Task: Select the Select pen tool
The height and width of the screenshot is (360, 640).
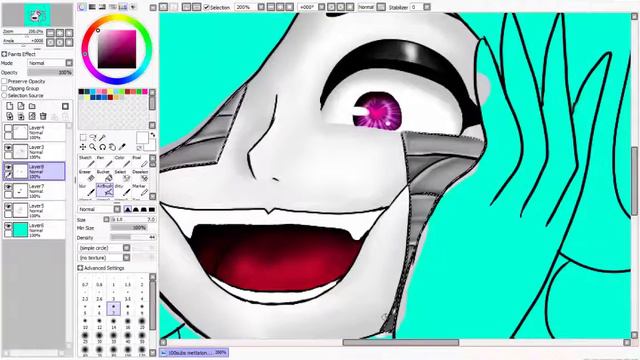Action: click(x=122, y=176)
